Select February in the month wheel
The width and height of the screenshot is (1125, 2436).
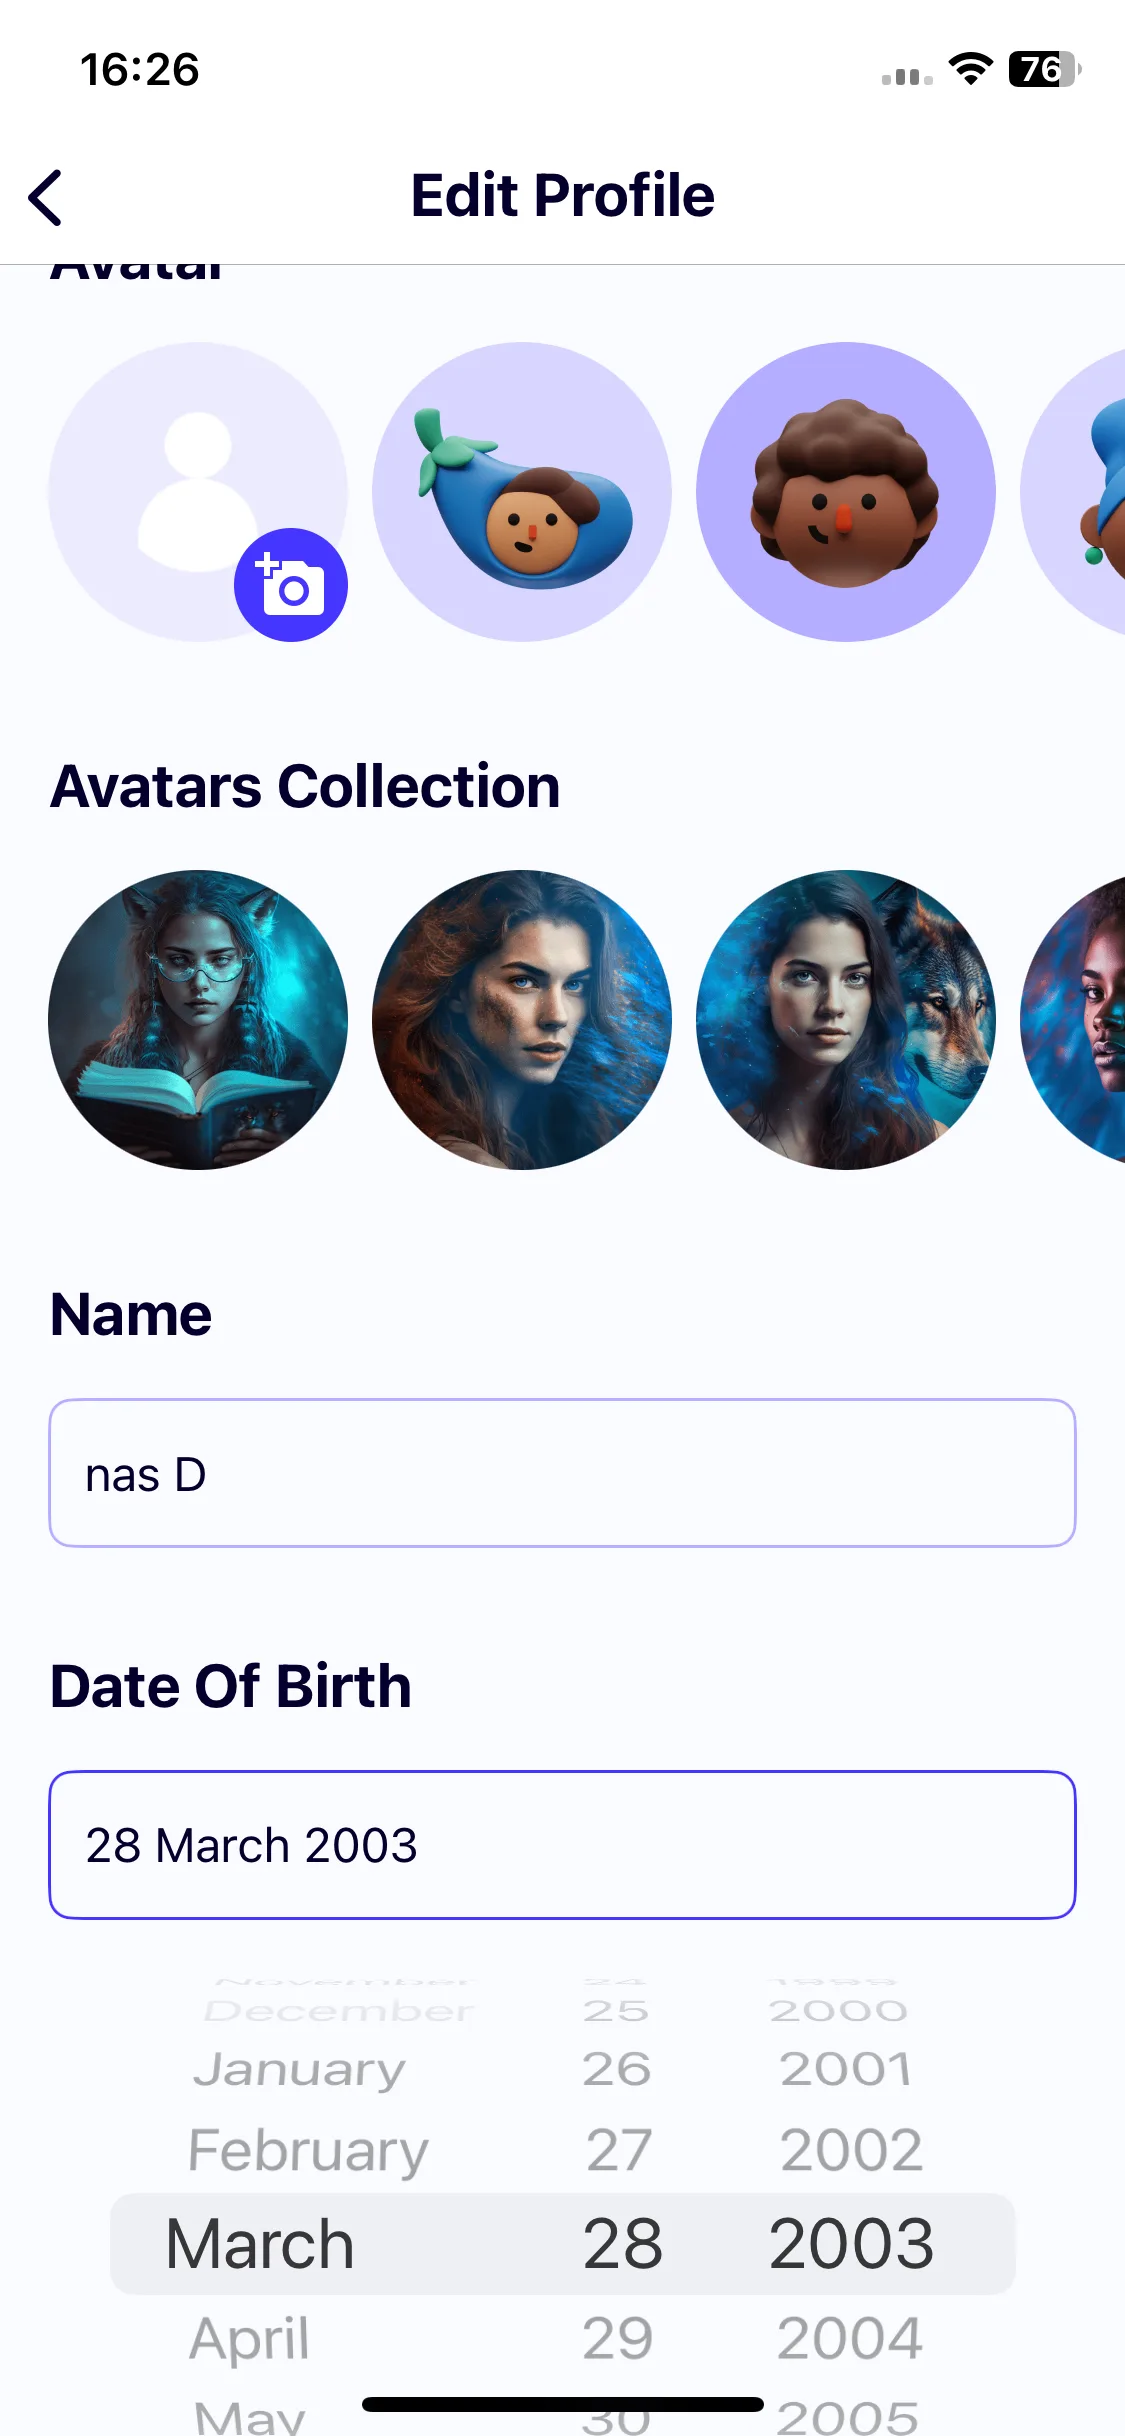[309, 2150]
